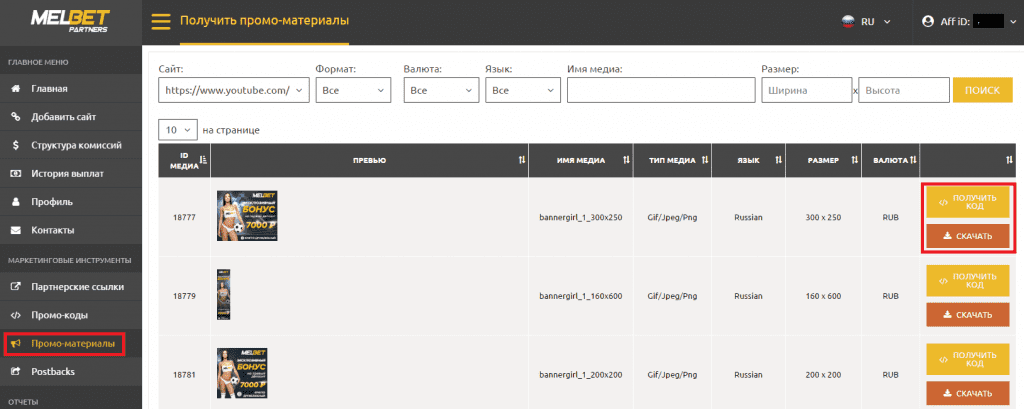Screen dimensions: 1024x409
Task: Click media ID 18781
Action: pyautogui.click(x=184, y=375)
